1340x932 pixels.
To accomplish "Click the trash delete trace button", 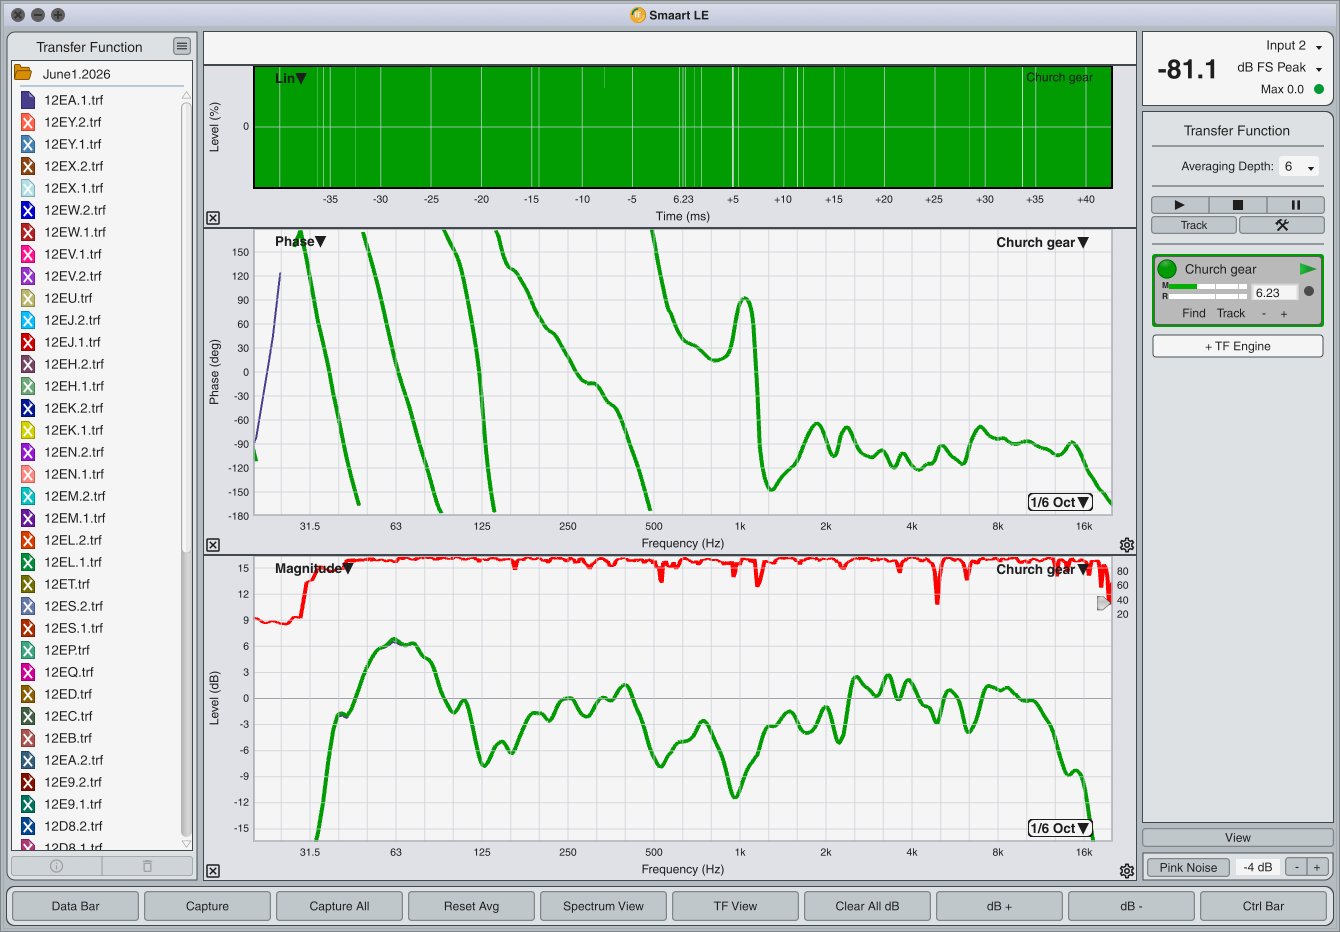I will click(147, 866).
